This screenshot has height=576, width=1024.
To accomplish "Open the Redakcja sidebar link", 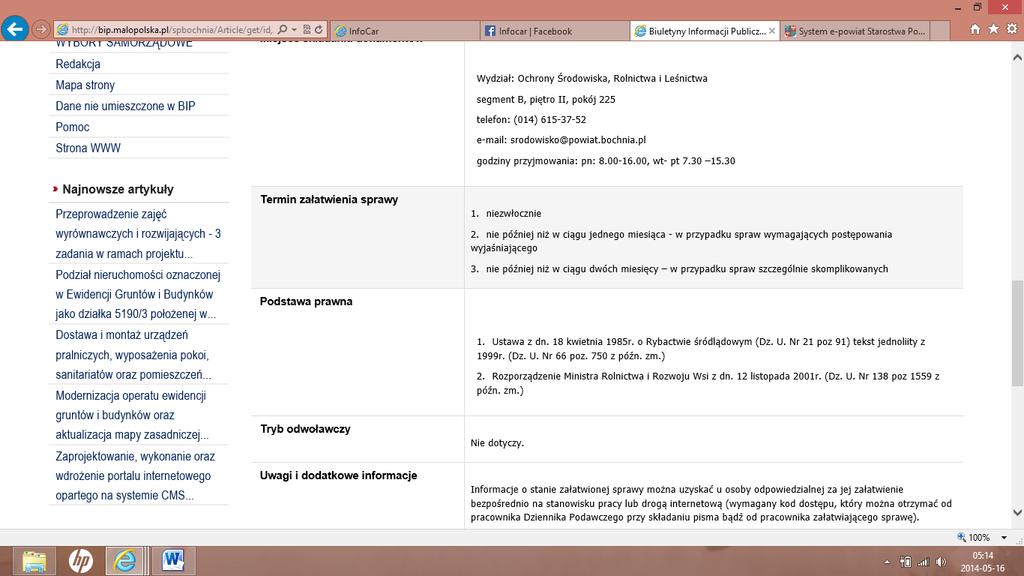I will point(78,64).
